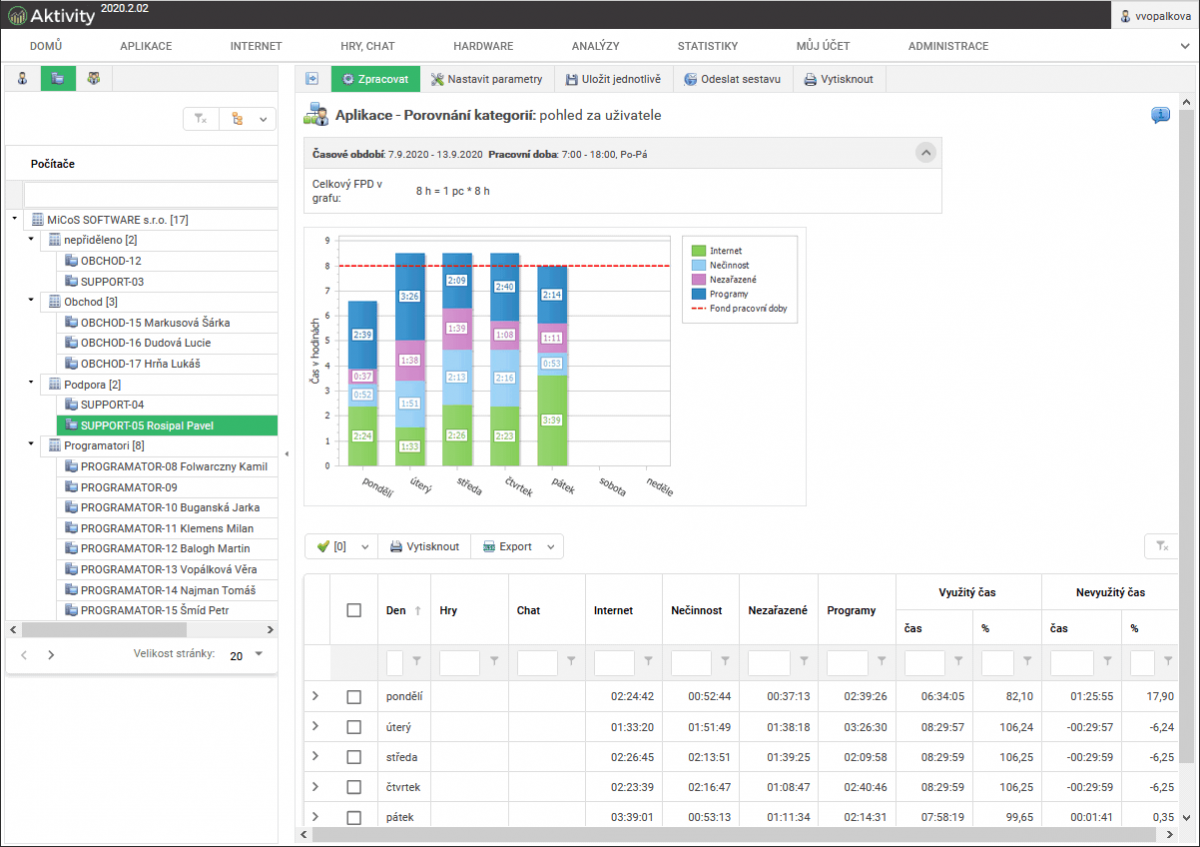Collapse the Programatori tree group
This screenshot has height=847, width=1200.
[31, 445]
